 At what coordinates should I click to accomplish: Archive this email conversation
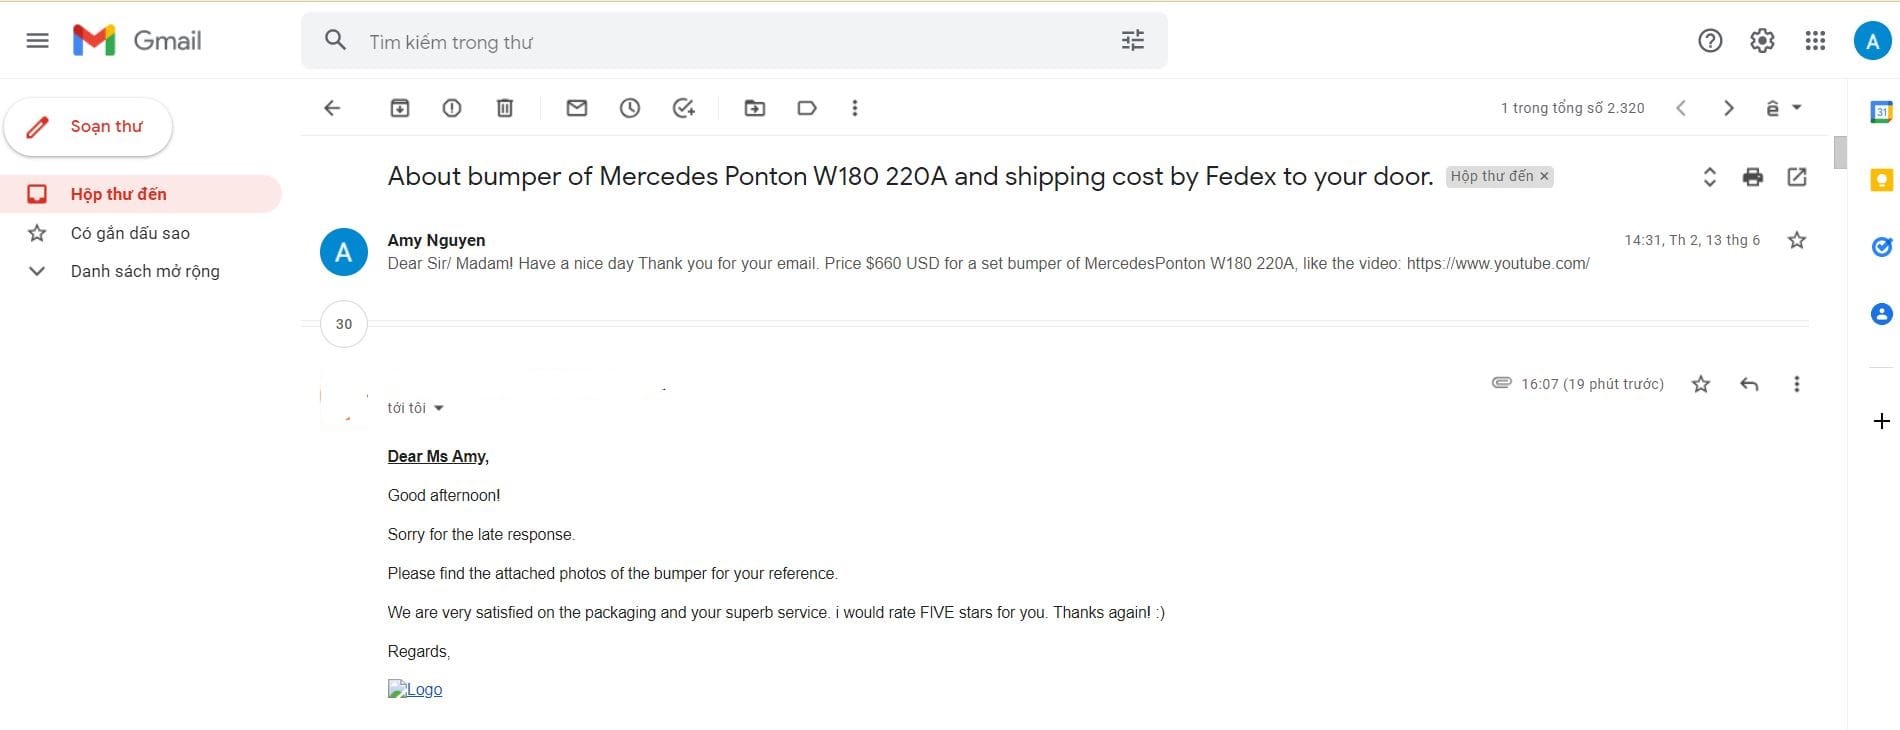point(400,108)
